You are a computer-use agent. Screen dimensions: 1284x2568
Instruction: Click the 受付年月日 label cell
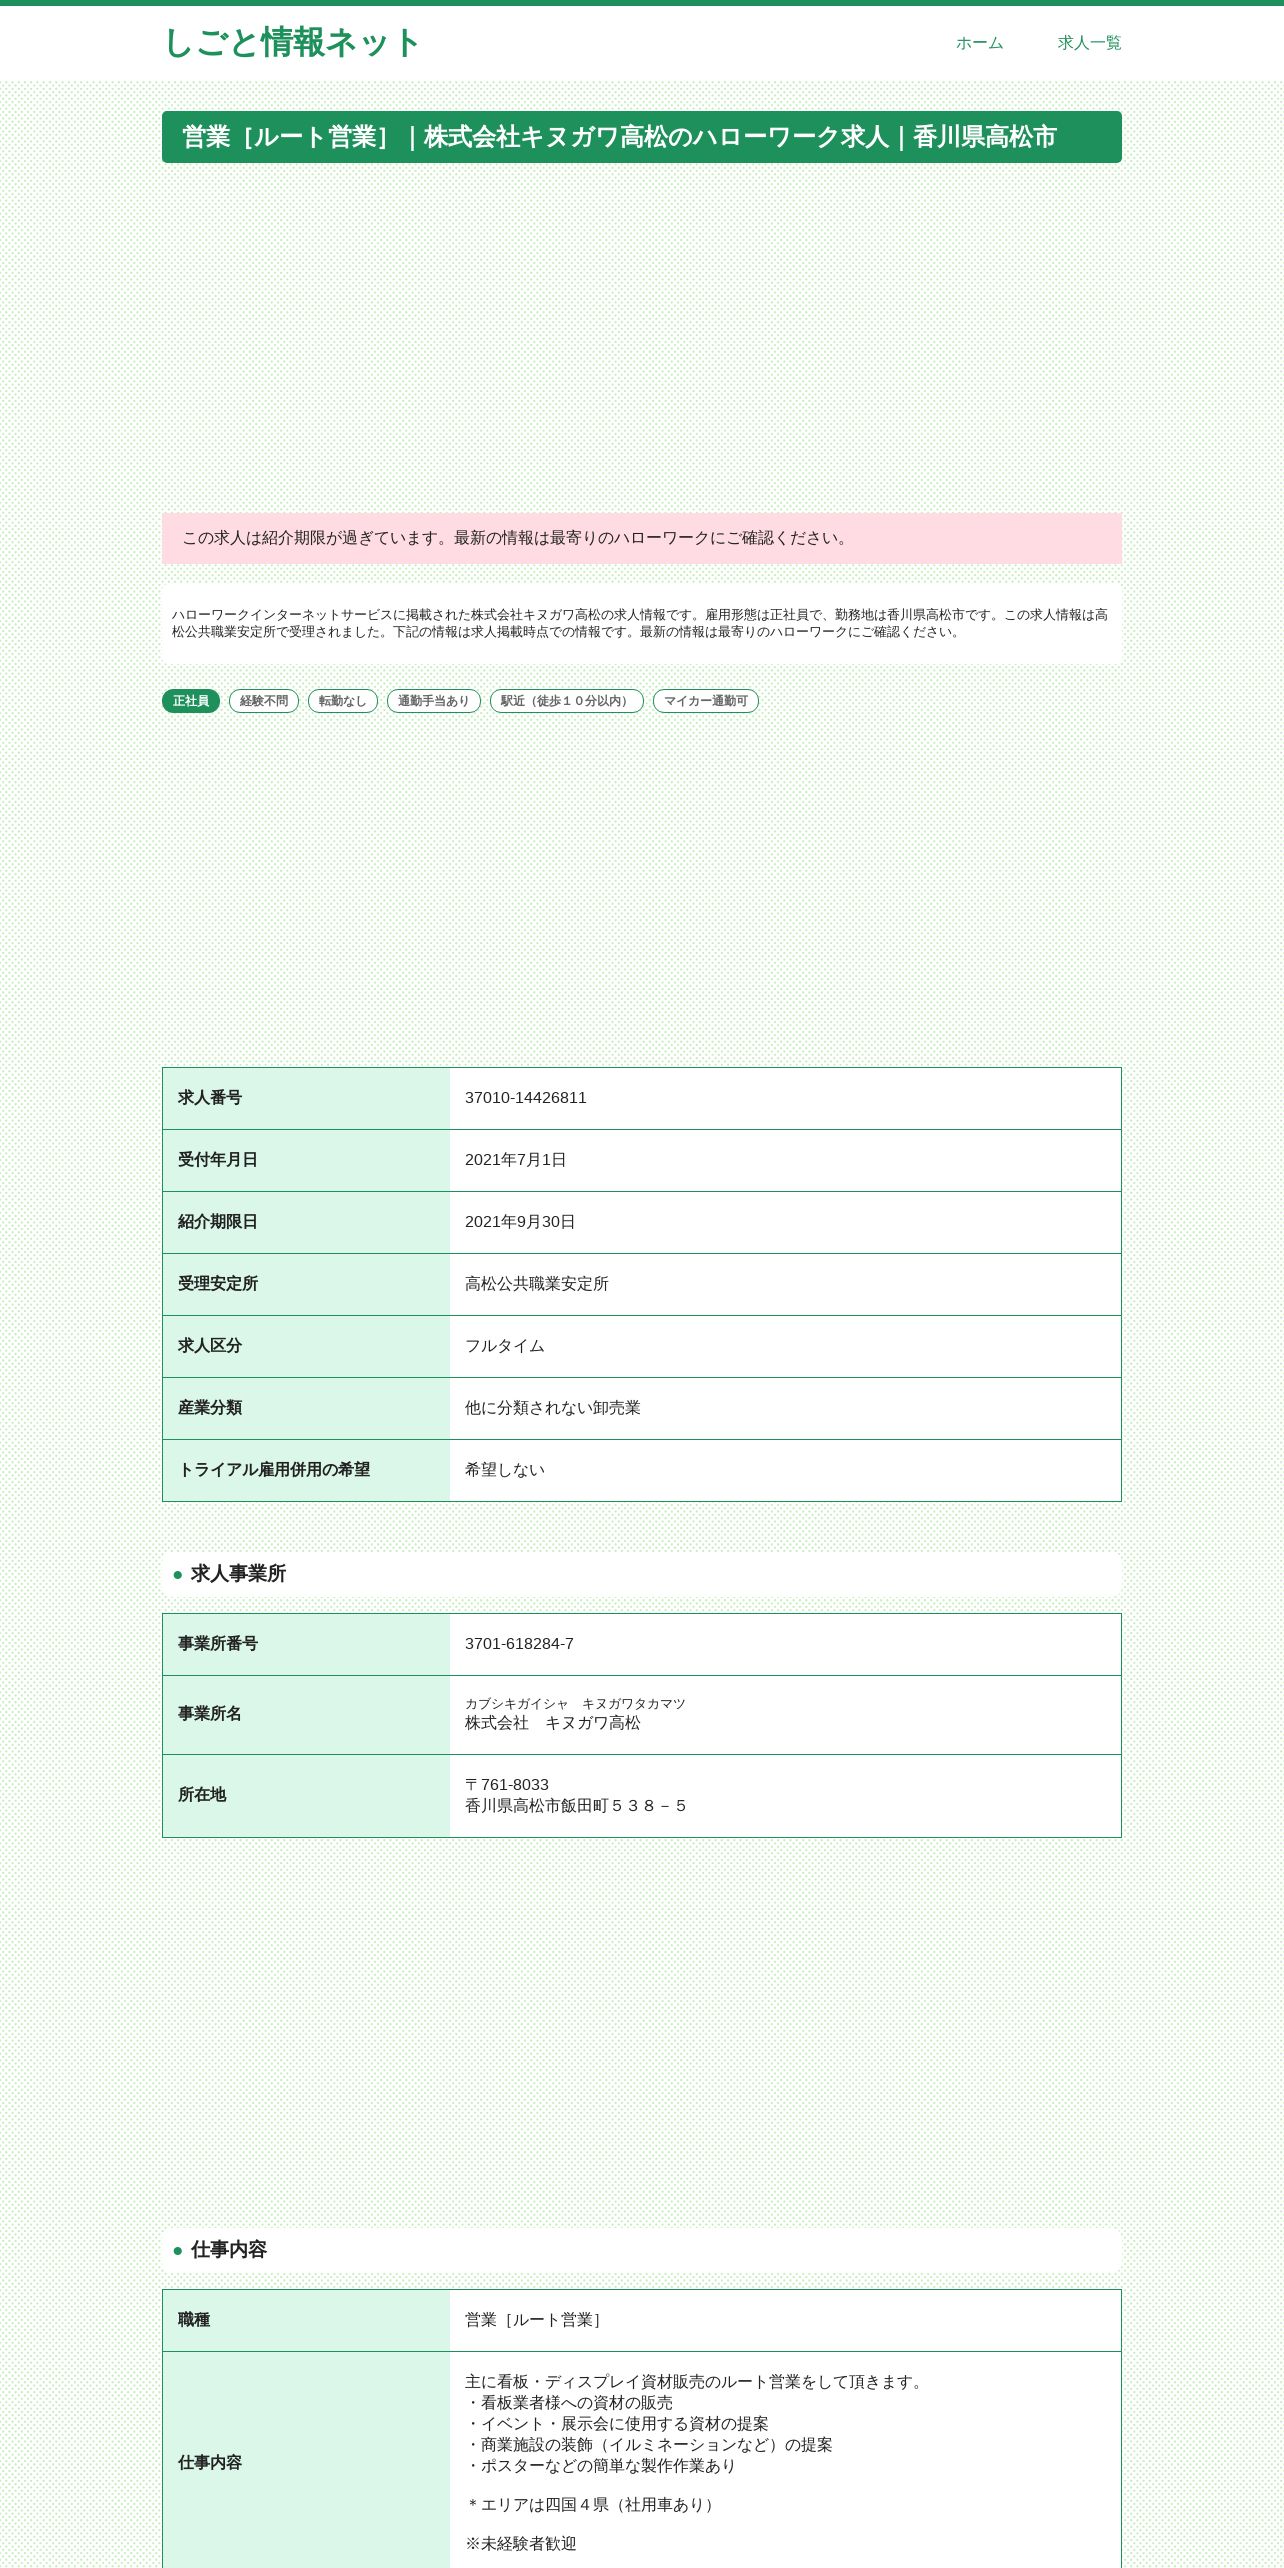tap(306, 1160)
